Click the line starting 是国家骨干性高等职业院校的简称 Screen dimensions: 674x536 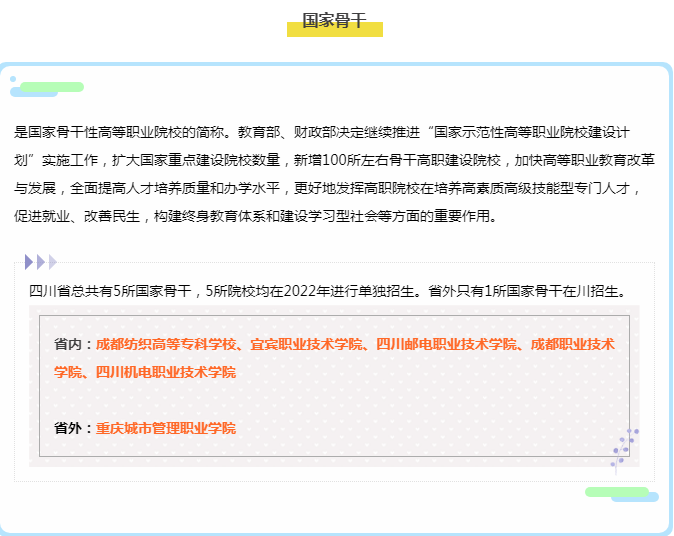click(x=322, y=132)
